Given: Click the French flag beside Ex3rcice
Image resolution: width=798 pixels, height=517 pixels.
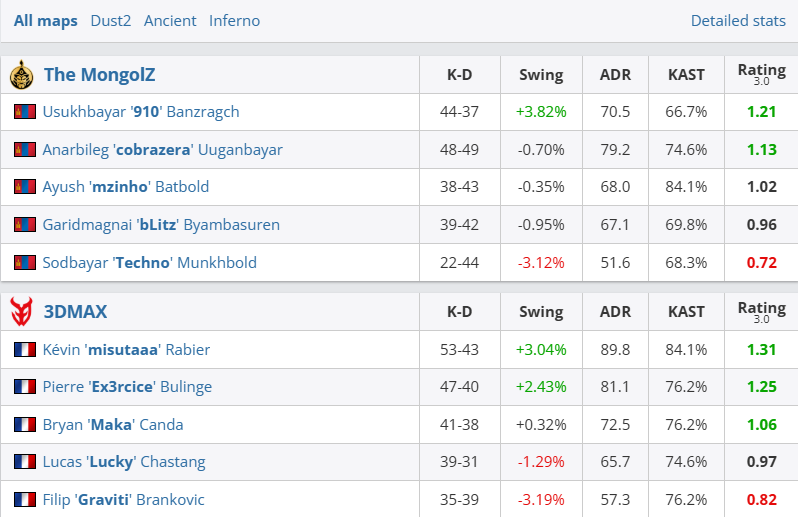Looking at the screenshot, I should pos(25,387).
